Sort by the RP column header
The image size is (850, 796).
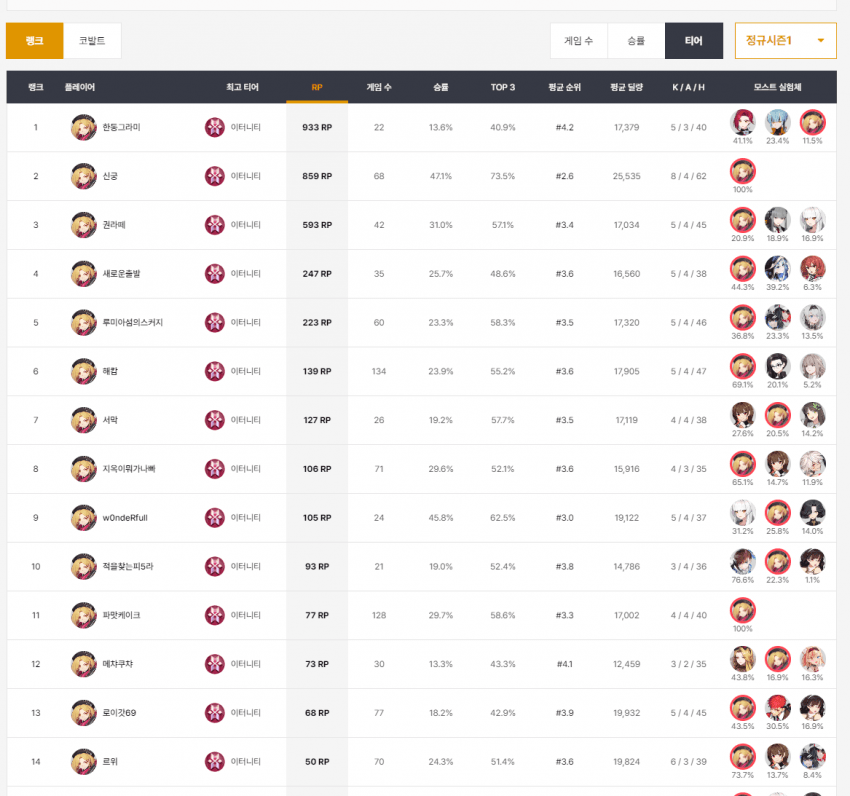317,87
